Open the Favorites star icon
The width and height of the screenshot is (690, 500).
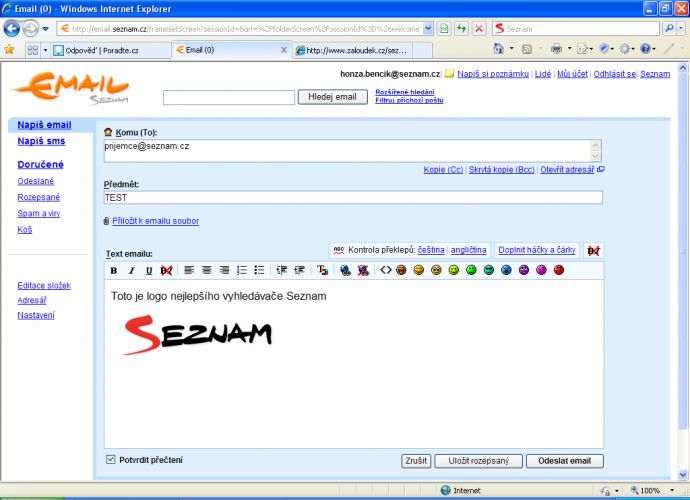point(9,49)
